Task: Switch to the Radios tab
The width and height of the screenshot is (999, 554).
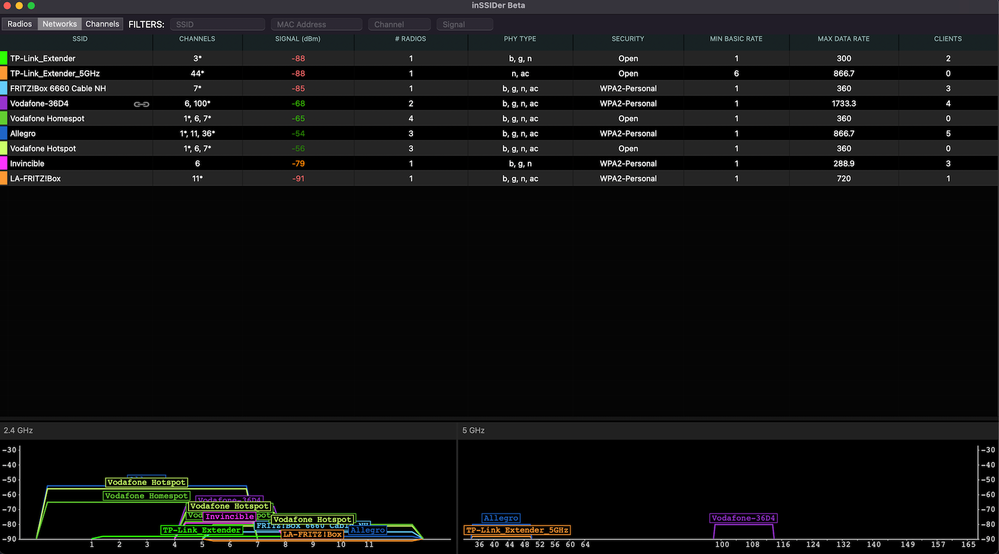Action: point(19,24)
